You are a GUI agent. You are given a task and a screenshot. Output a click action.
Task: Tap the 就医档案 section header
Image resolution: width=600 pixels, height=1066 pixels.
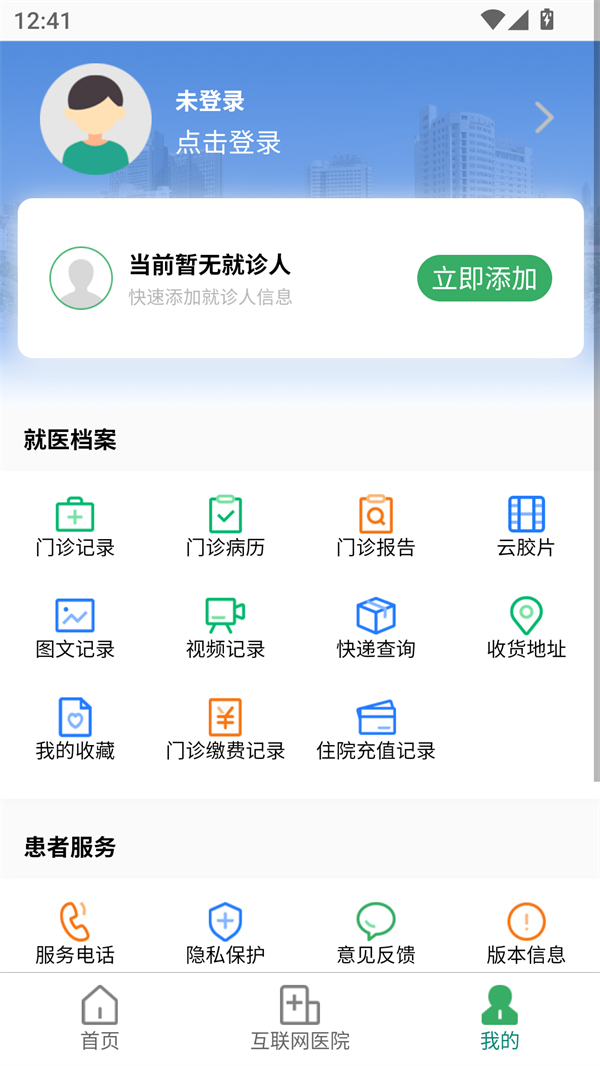click(70, 440)
